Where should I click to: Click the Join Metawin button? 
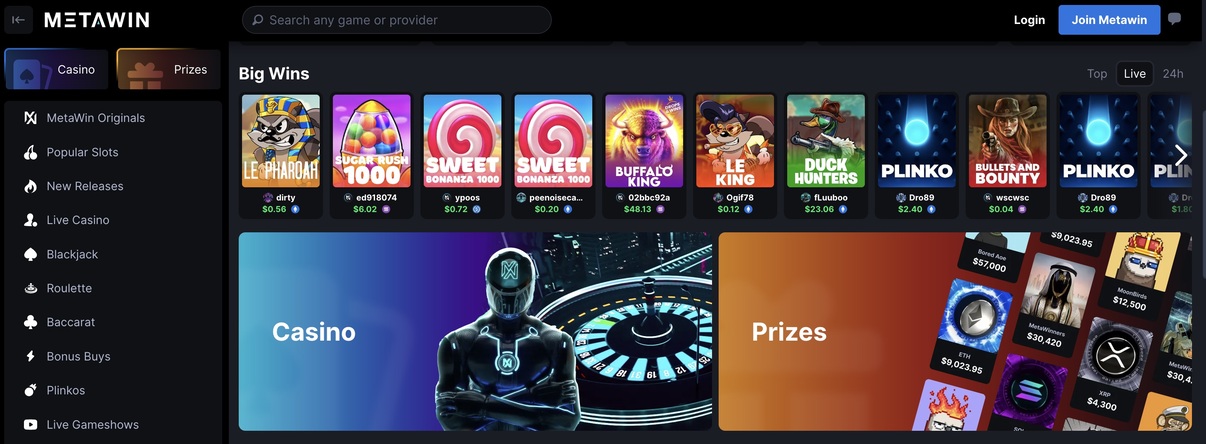(1109, 20)
